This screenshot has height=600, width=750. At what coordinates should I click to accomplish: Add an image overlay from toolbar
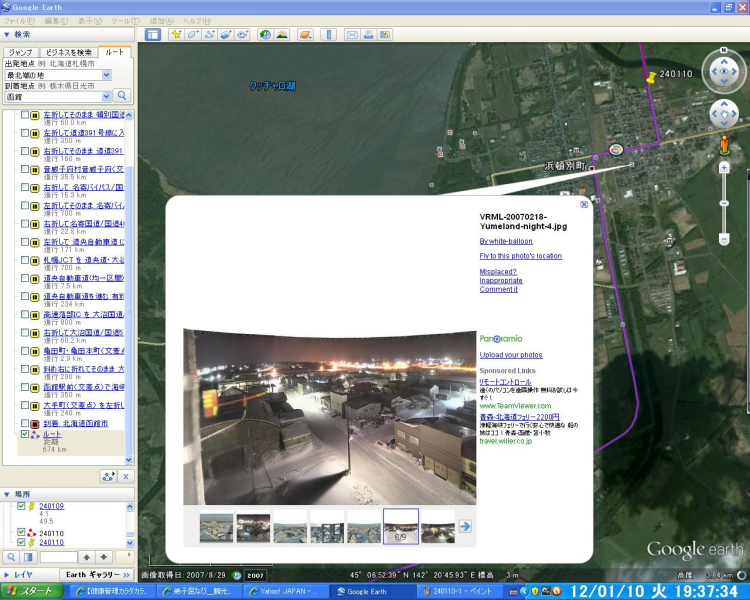(226, 34)
